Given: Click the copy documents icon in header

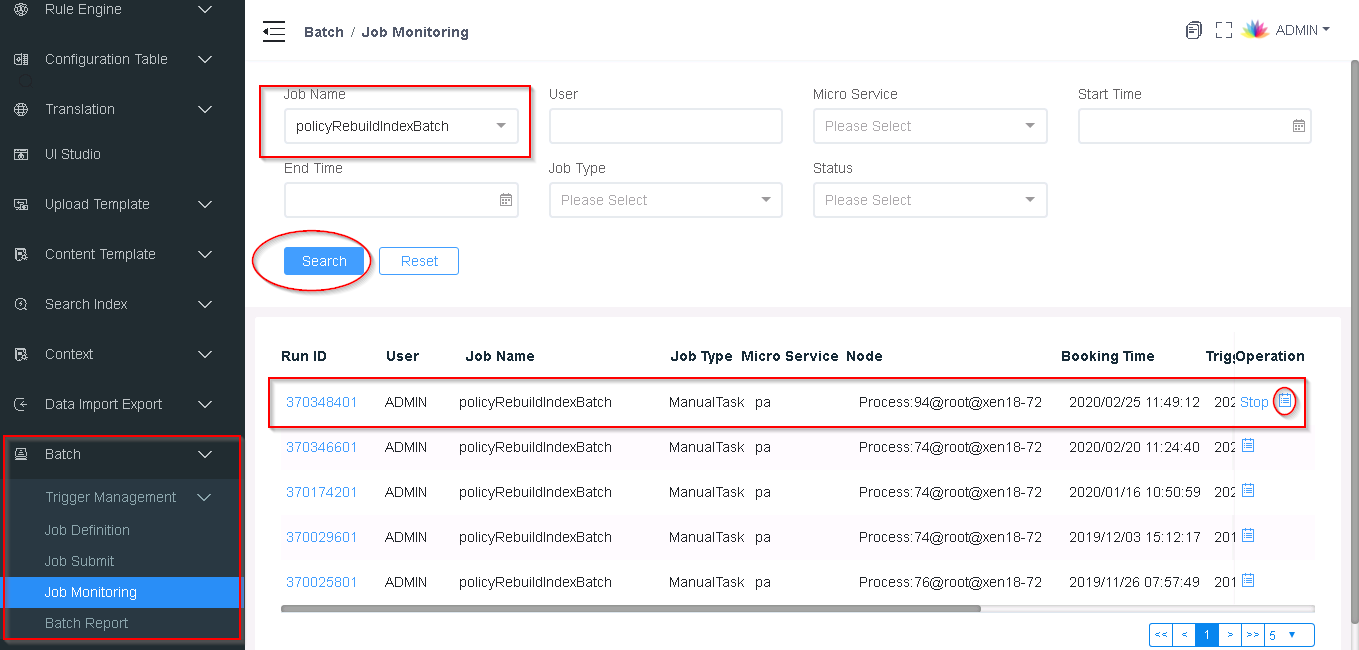Looking at the screenshot, I should 1193,31.
